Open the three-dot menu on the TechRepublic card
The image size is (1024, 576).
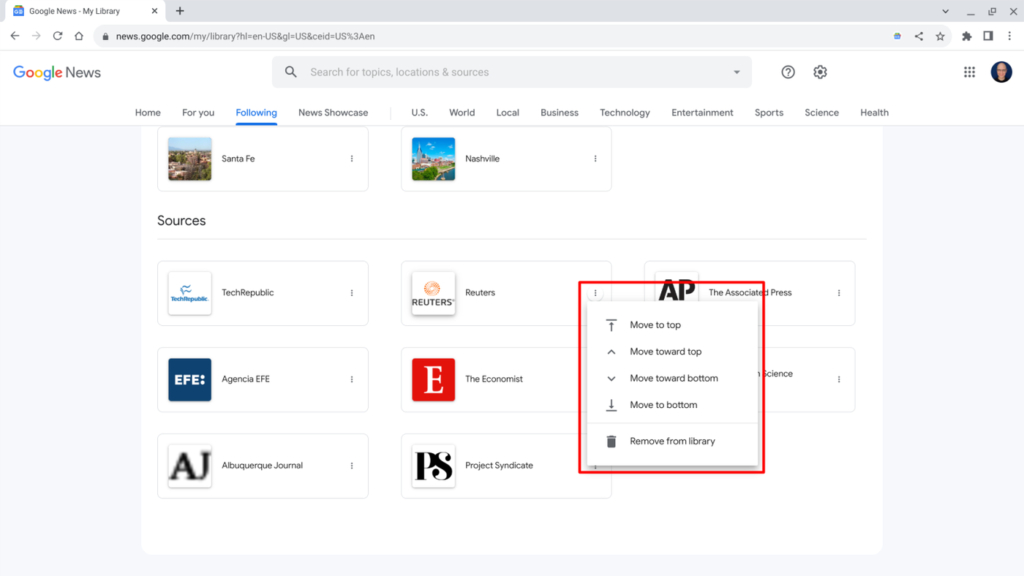click(351, 293)
